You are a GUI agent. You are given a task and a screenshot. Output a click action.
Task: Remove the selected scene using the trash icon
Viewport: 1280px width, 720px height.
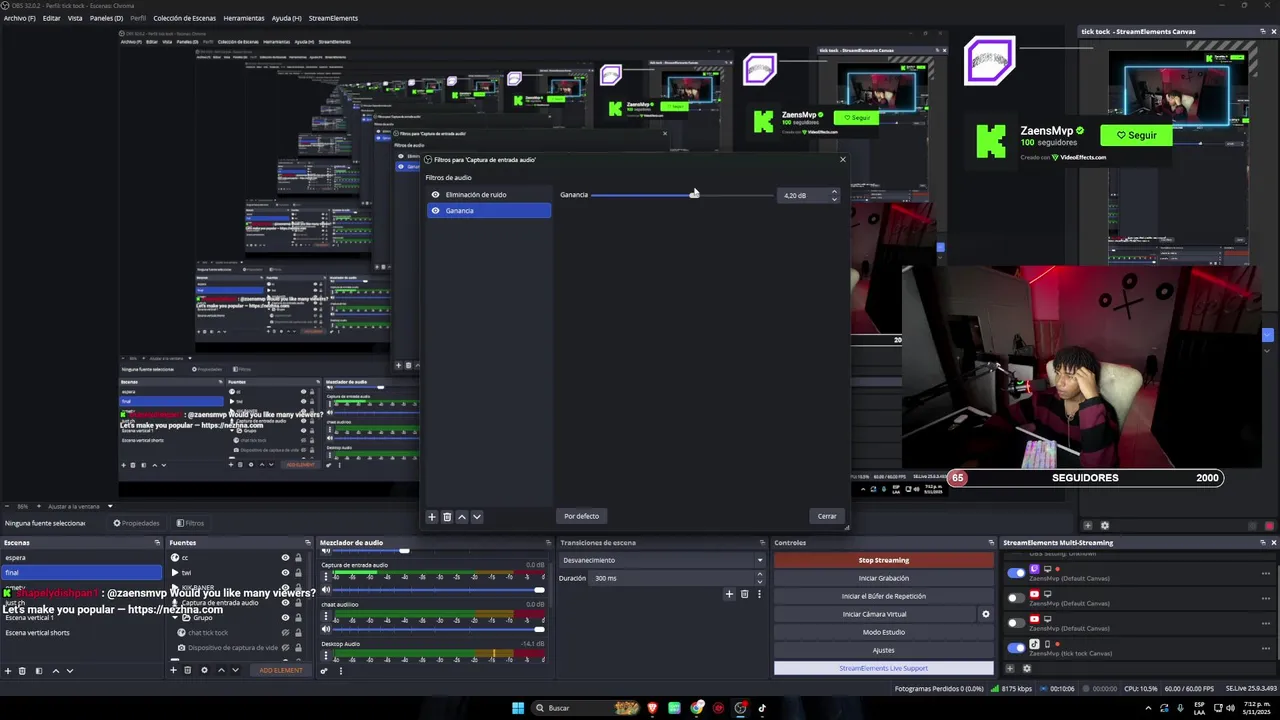[x=23, y=670]
